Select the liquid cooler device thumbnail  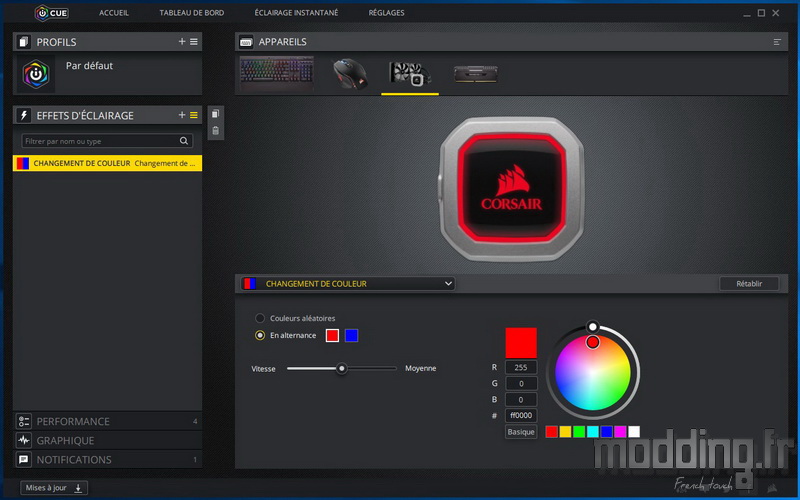coord(410,74)
